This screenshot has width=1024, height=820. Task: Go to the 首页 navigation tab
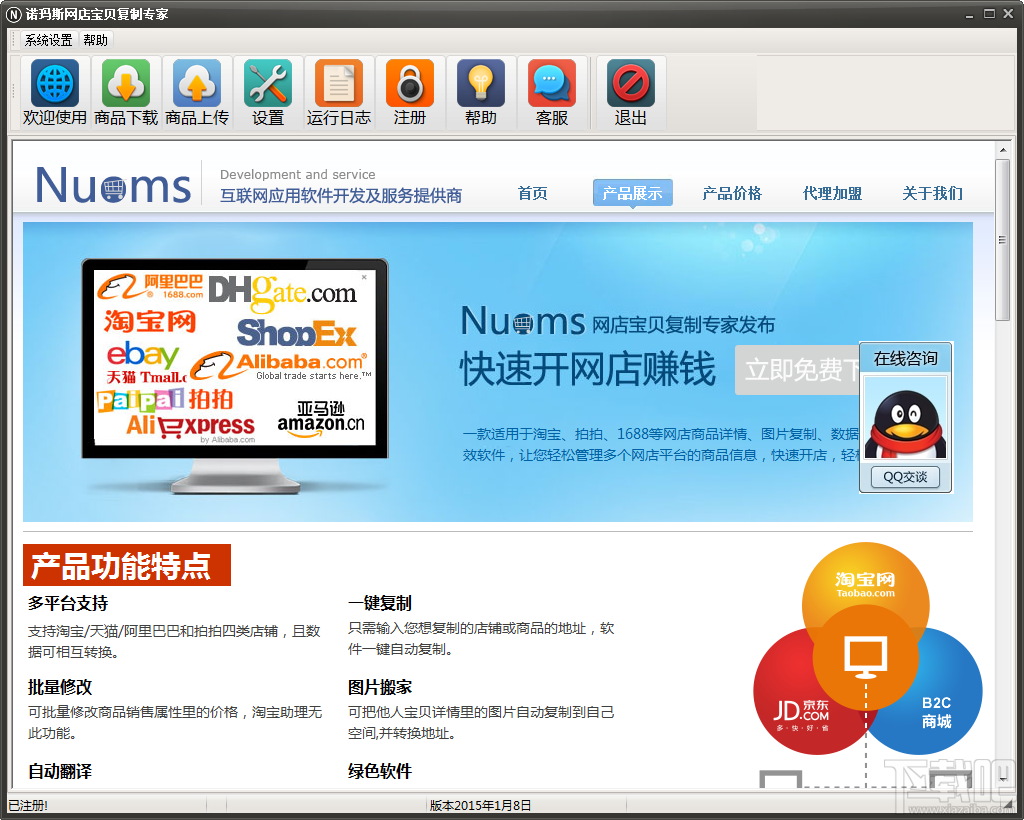[532, 193]
